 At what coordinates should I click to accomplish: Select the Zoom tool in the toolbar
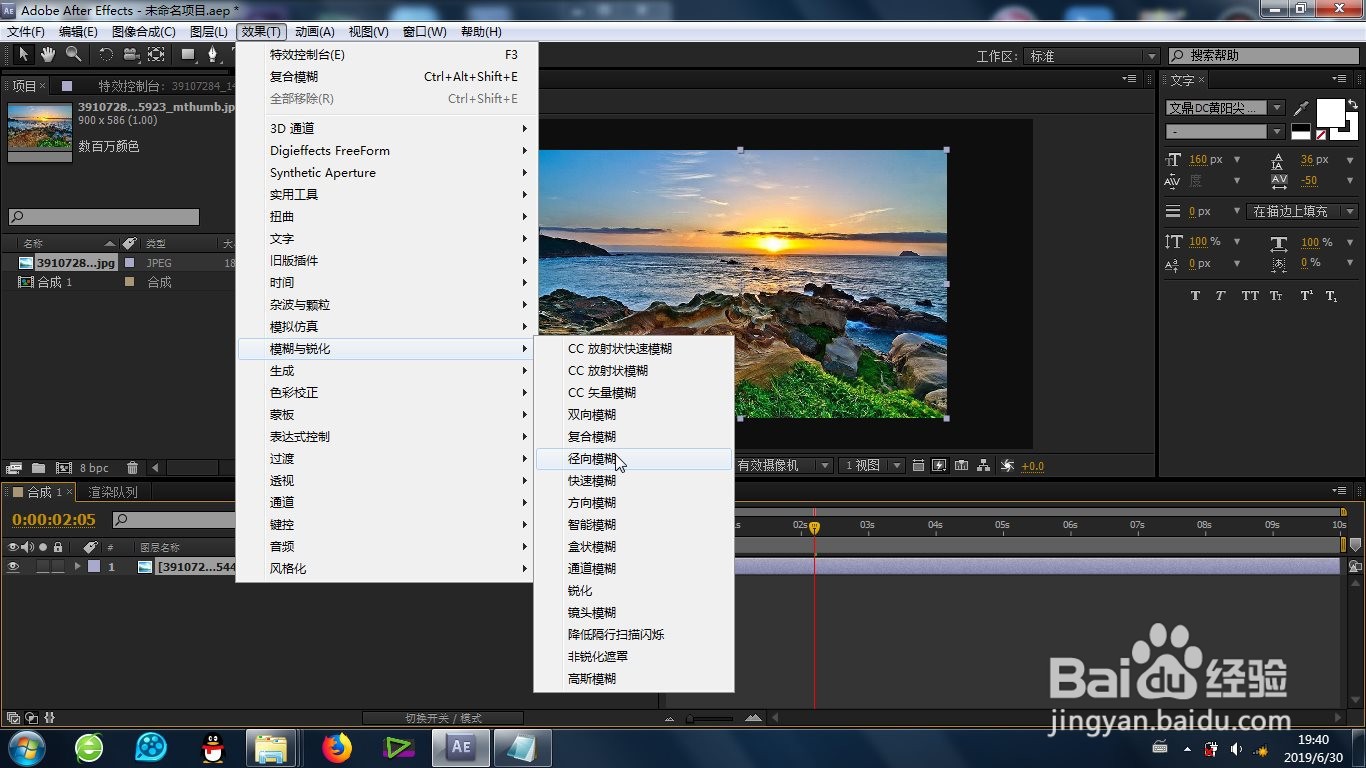pyautogui.click(x=72, y=55)
